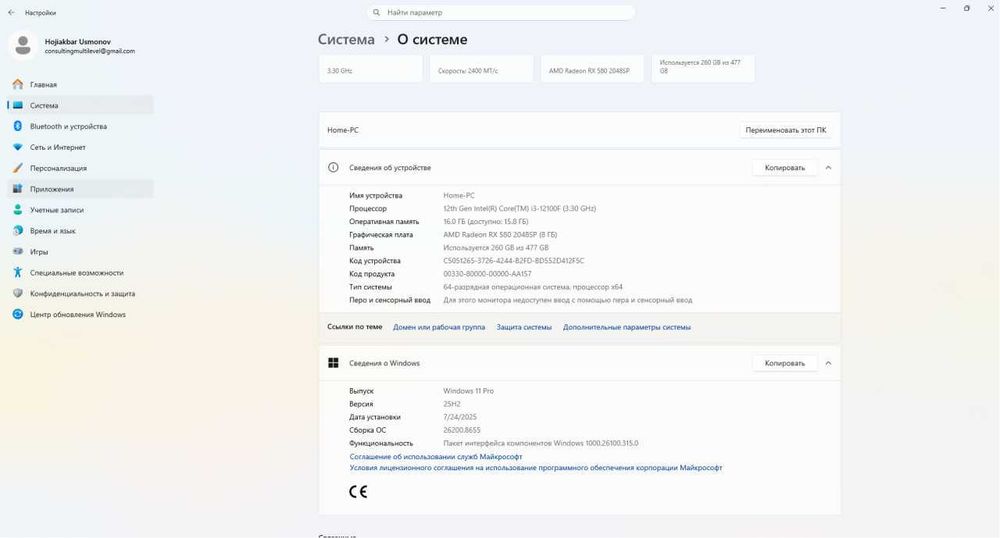Click the 3.30 GHz spec card

(371, 69)
